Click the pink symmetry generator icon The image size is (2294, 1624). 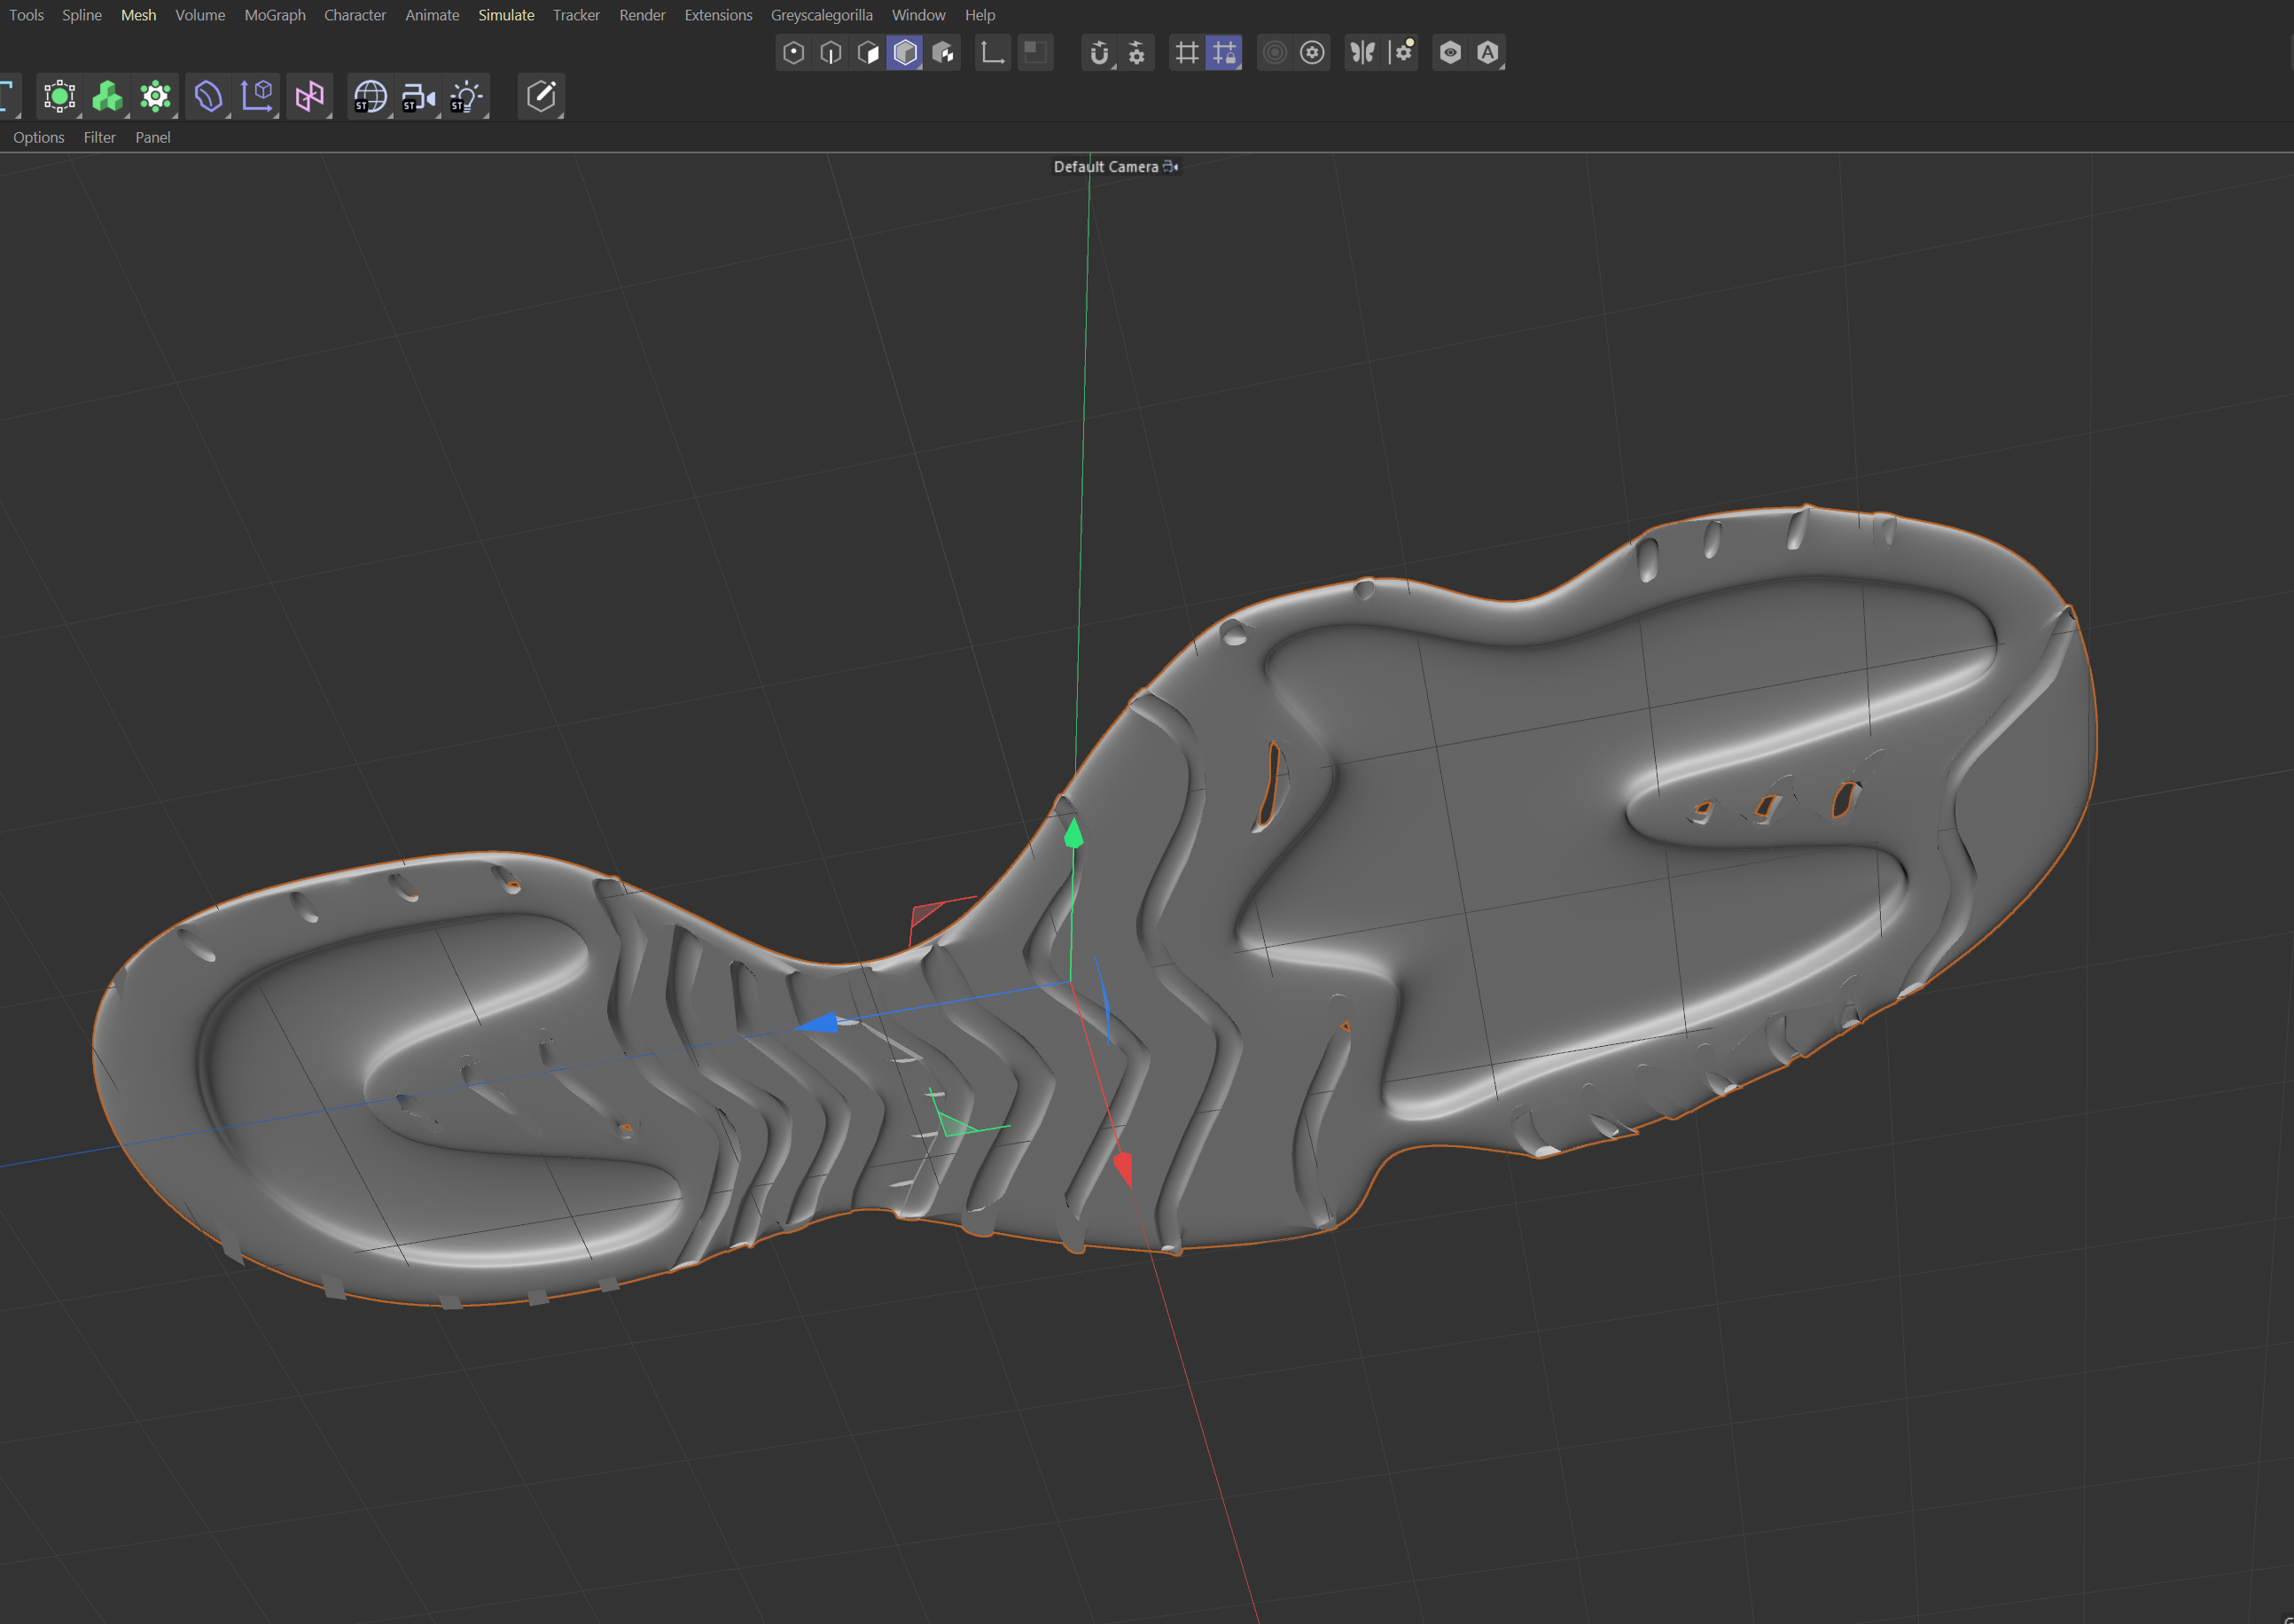309,97
